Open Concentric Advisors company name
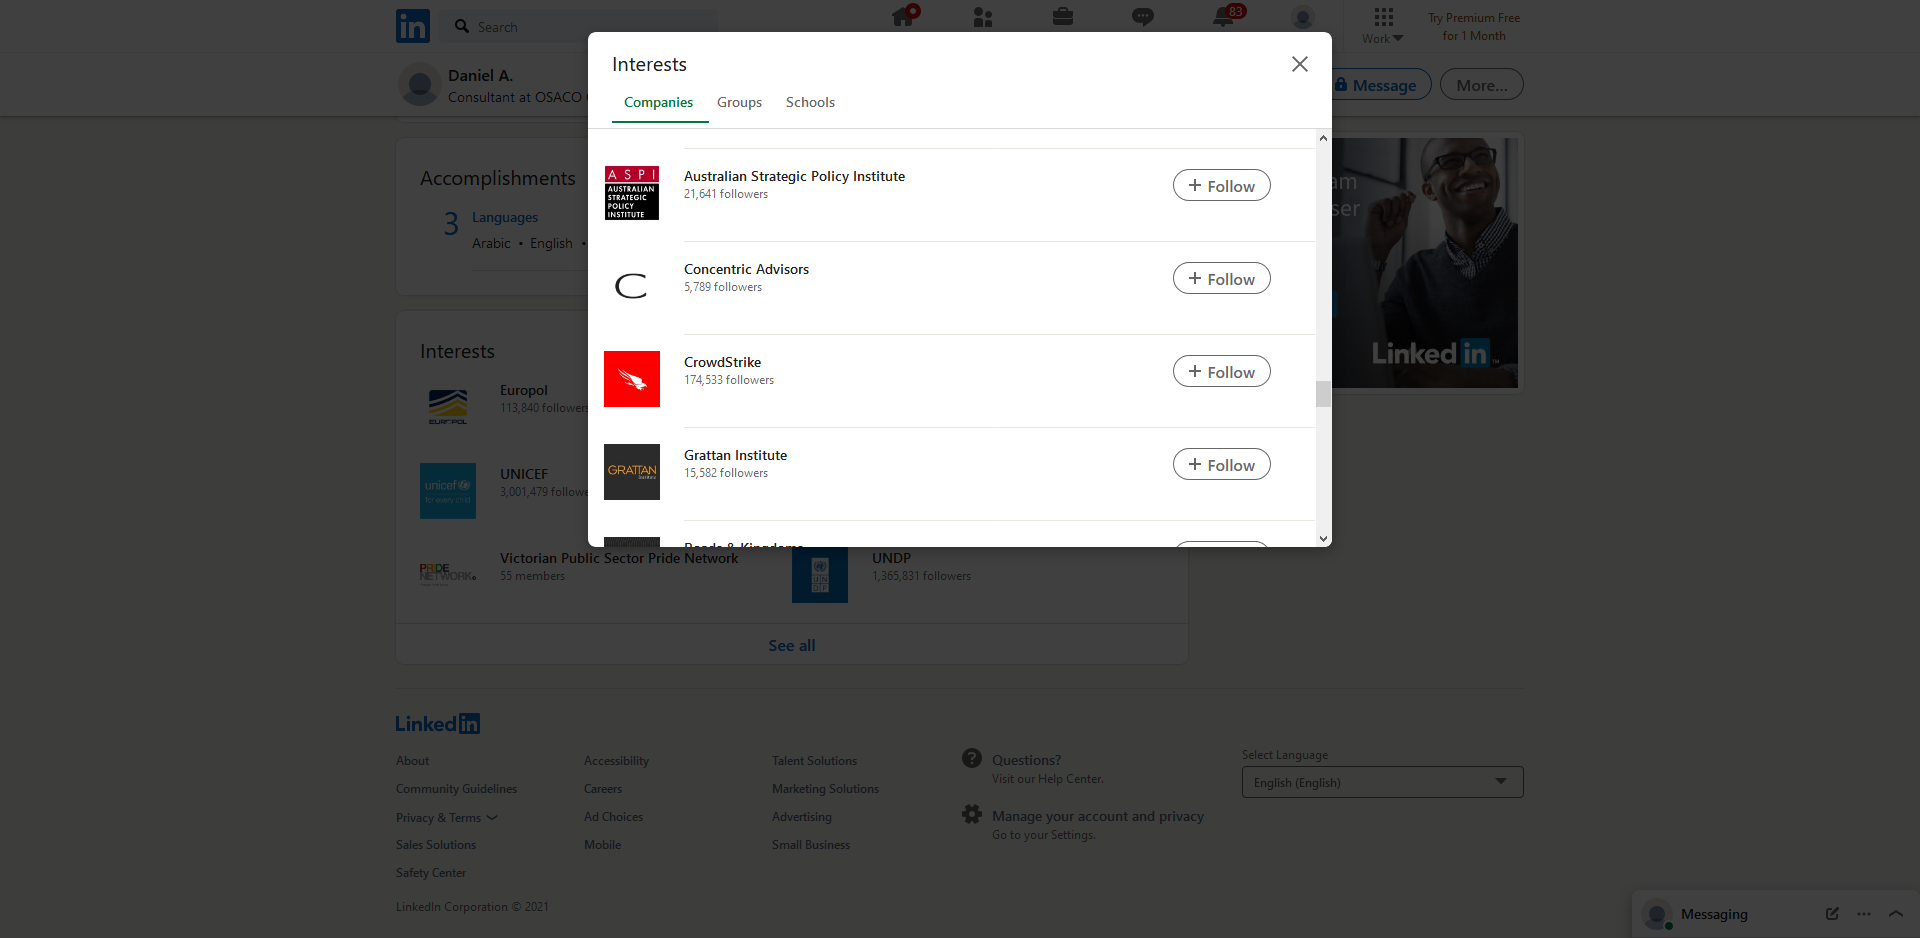The height and width of the screenshot is (938, 1920). click(746, 269)
